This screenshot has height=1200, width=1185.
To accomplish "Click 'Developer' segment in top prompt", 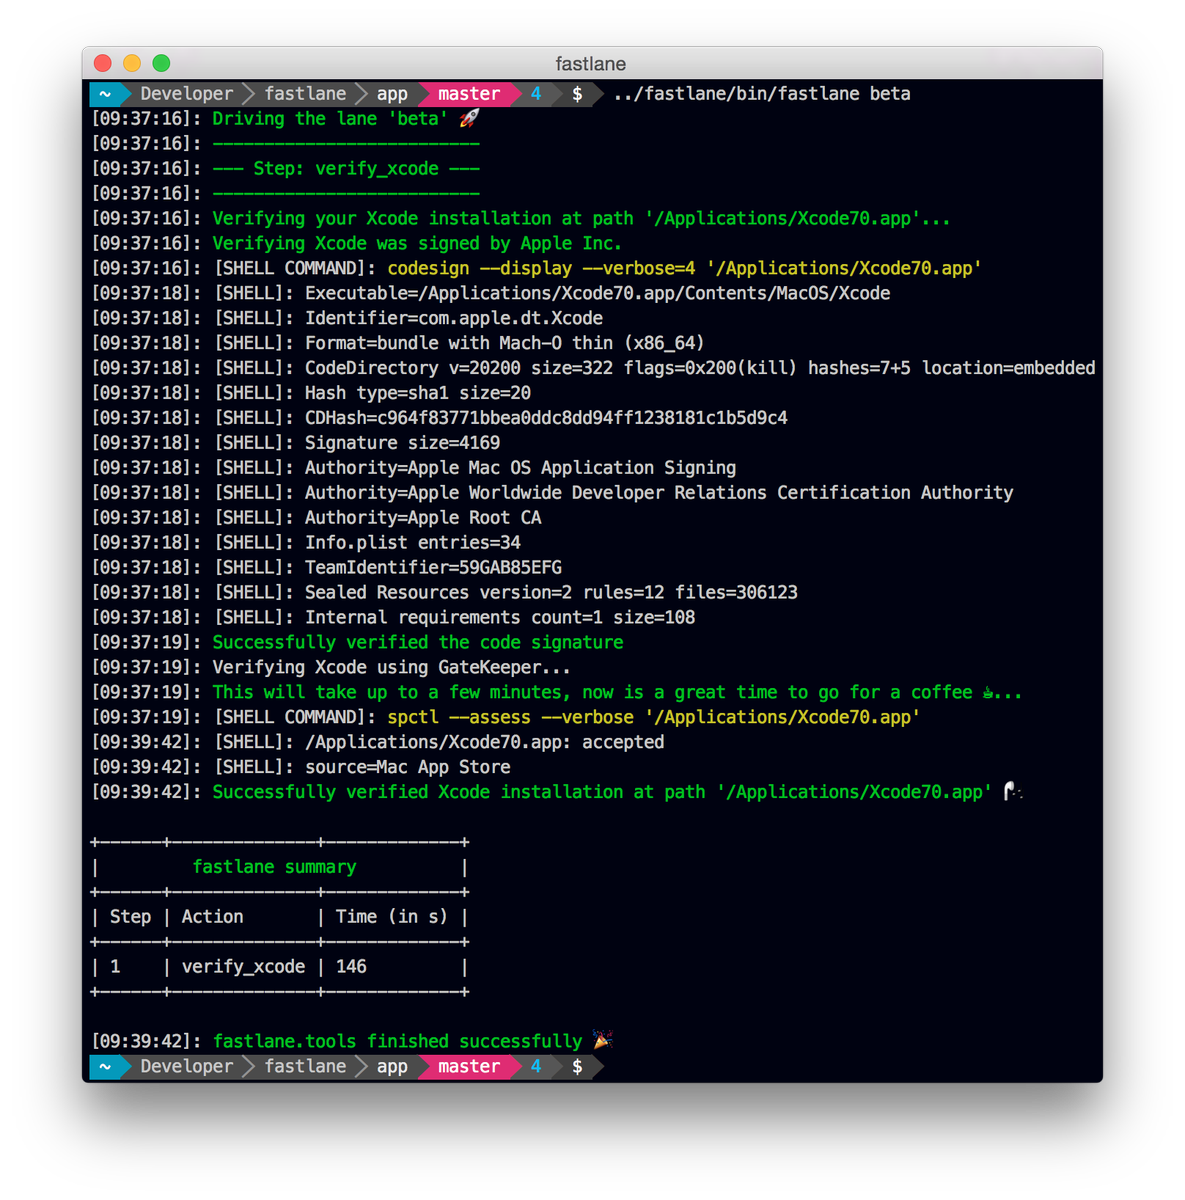I will pos(187,93).
